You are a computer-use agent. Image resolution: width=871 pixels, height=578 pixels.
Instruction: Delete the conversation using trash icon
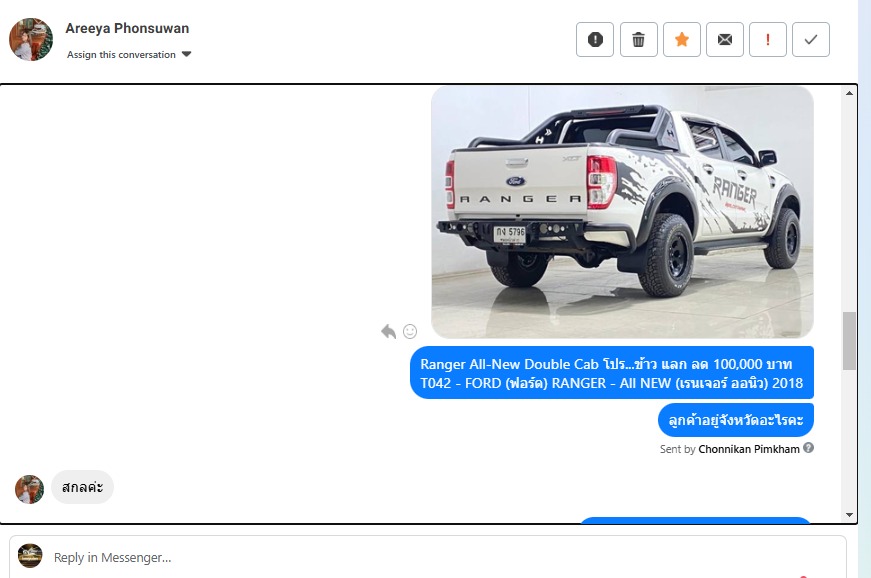(x=638, y=39)
